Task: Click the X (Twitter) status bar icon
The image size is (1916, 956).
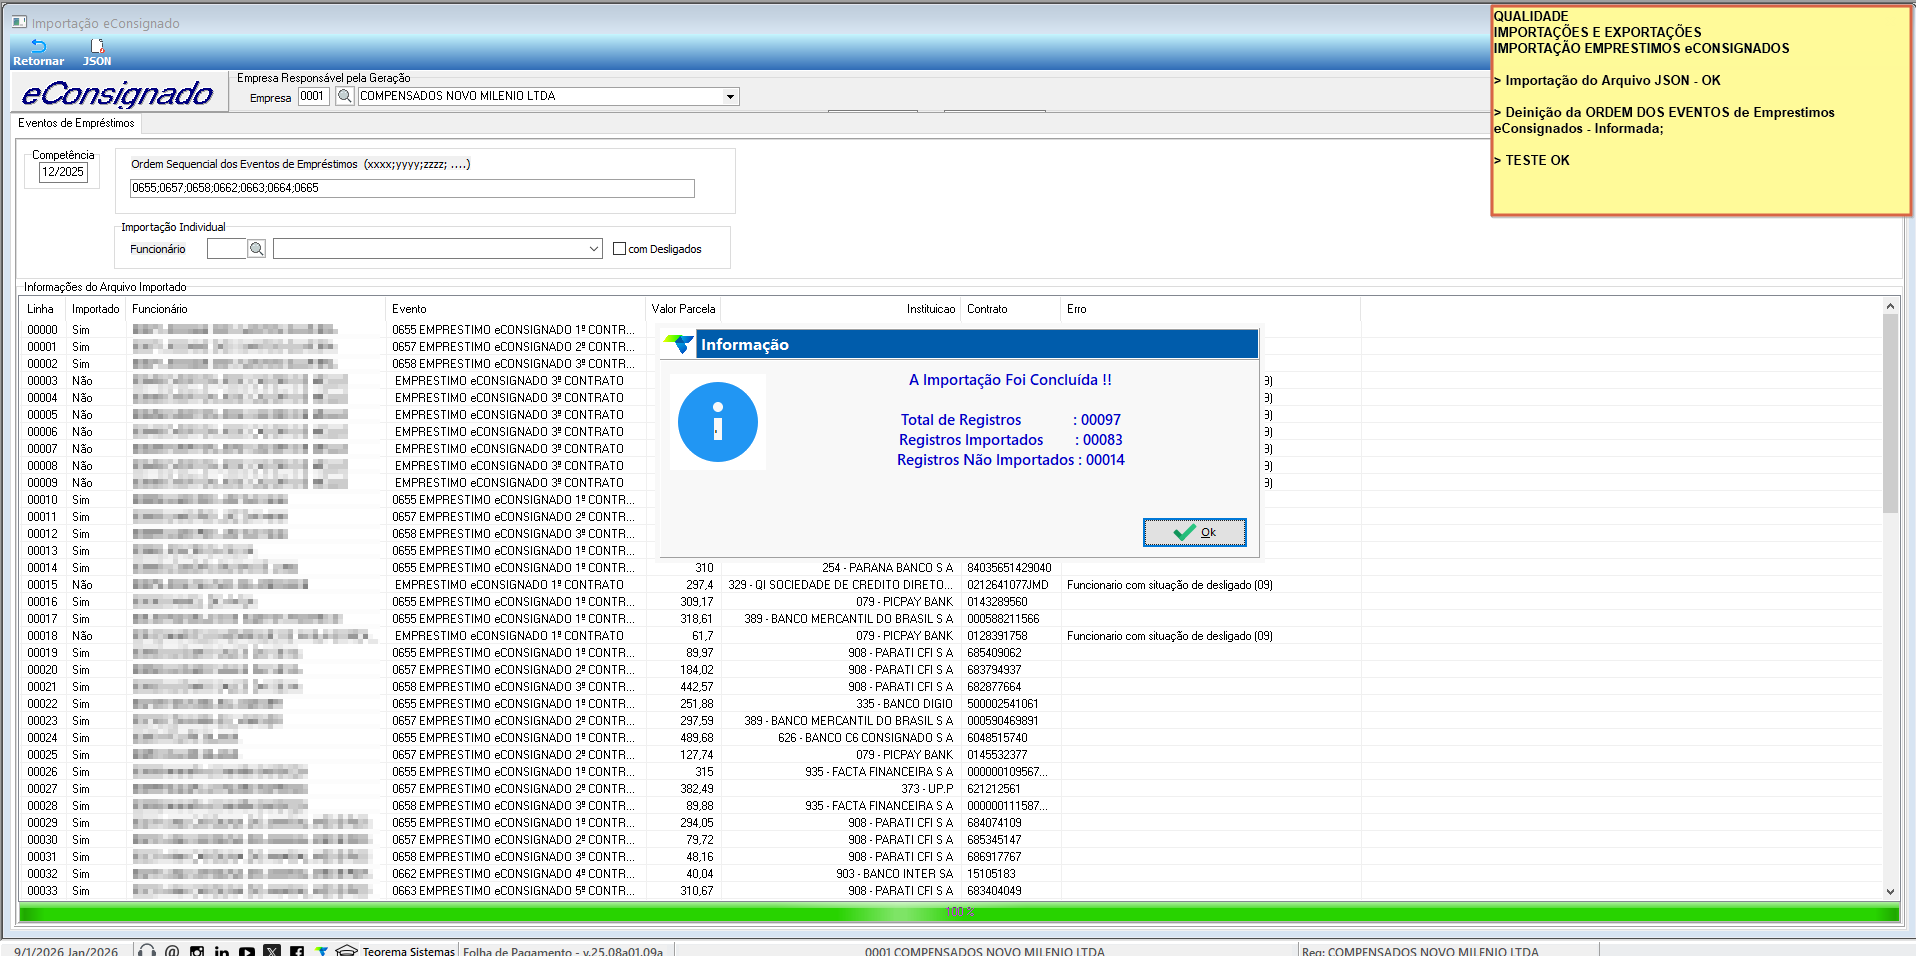Action: click(x=272, y=950)
